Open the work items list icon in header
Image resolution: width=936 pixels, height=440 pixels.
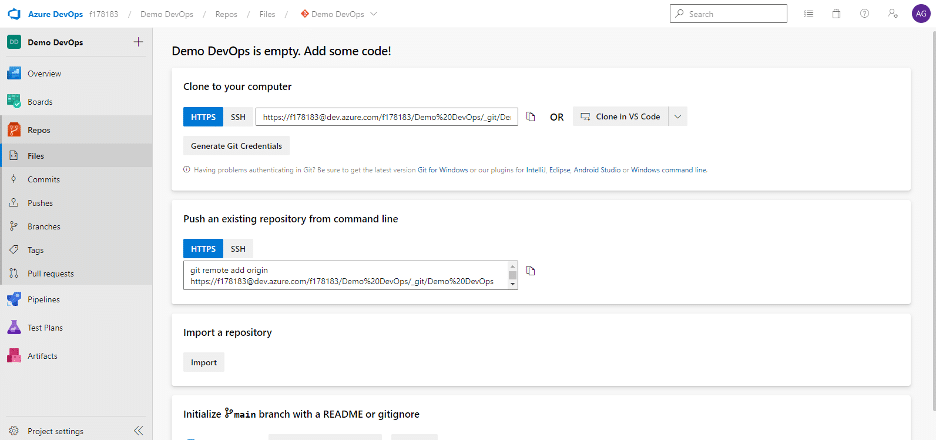point(808,14)
